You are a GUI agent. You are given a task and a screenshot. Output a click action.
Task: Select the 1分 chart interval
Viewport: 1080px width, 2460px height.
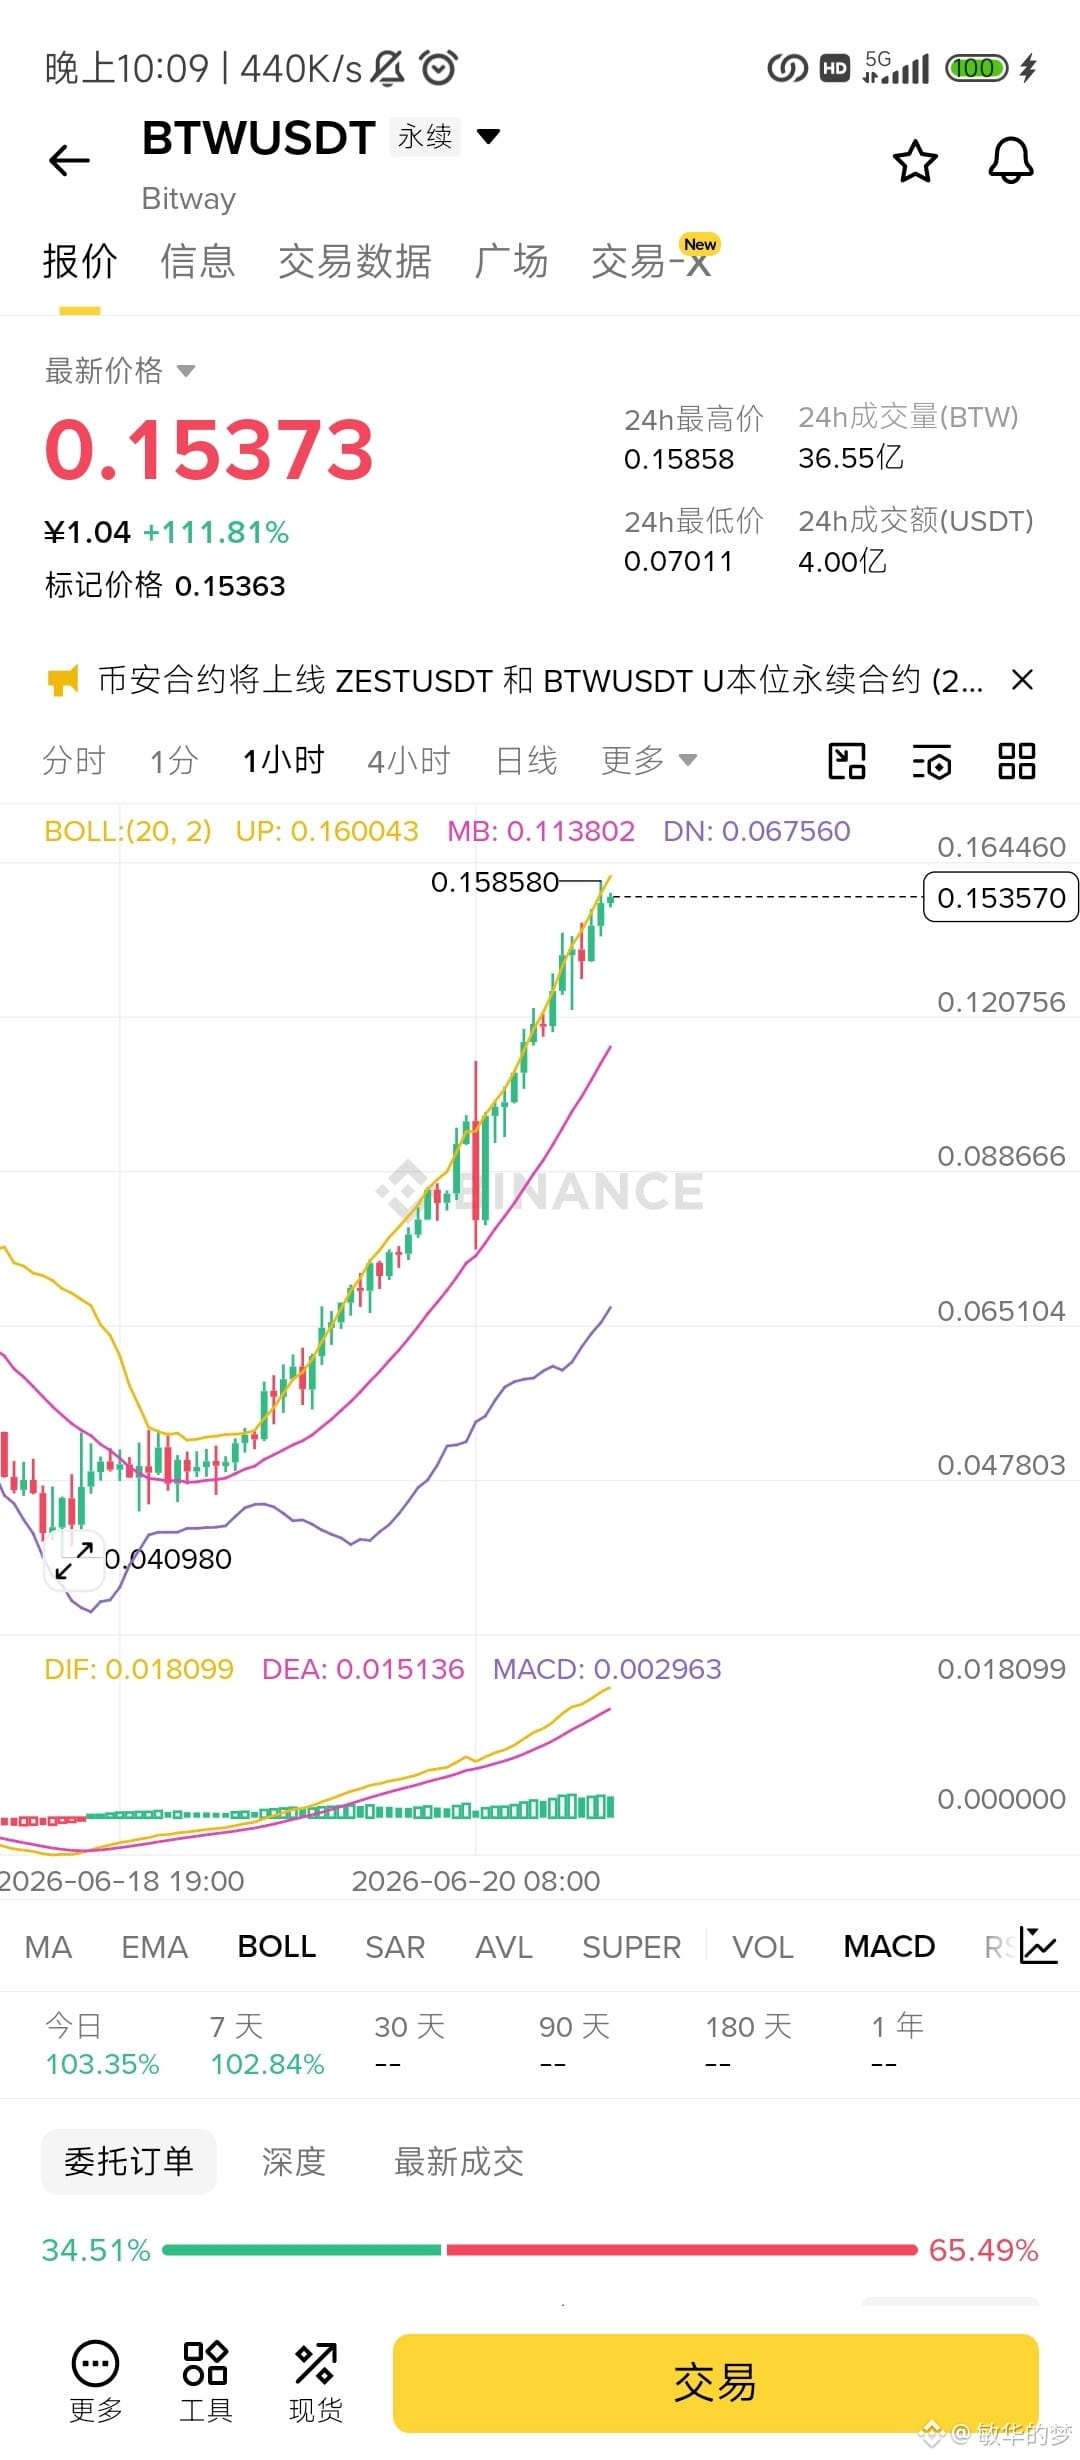[x=174, y=761]
